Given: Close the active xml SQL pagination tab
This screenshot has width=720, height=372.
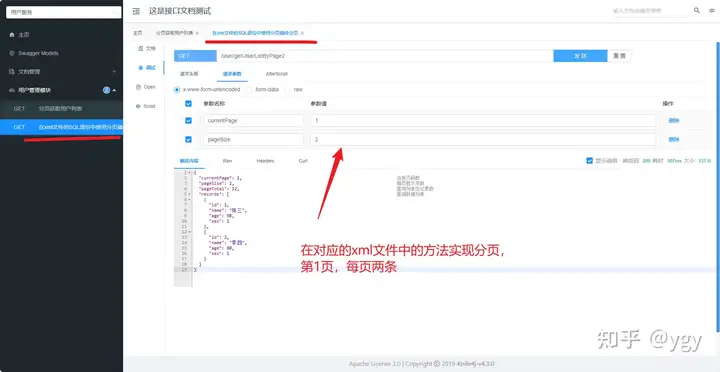Looking at the screenshot, I should pyautogui.click(x=302, y=33).
